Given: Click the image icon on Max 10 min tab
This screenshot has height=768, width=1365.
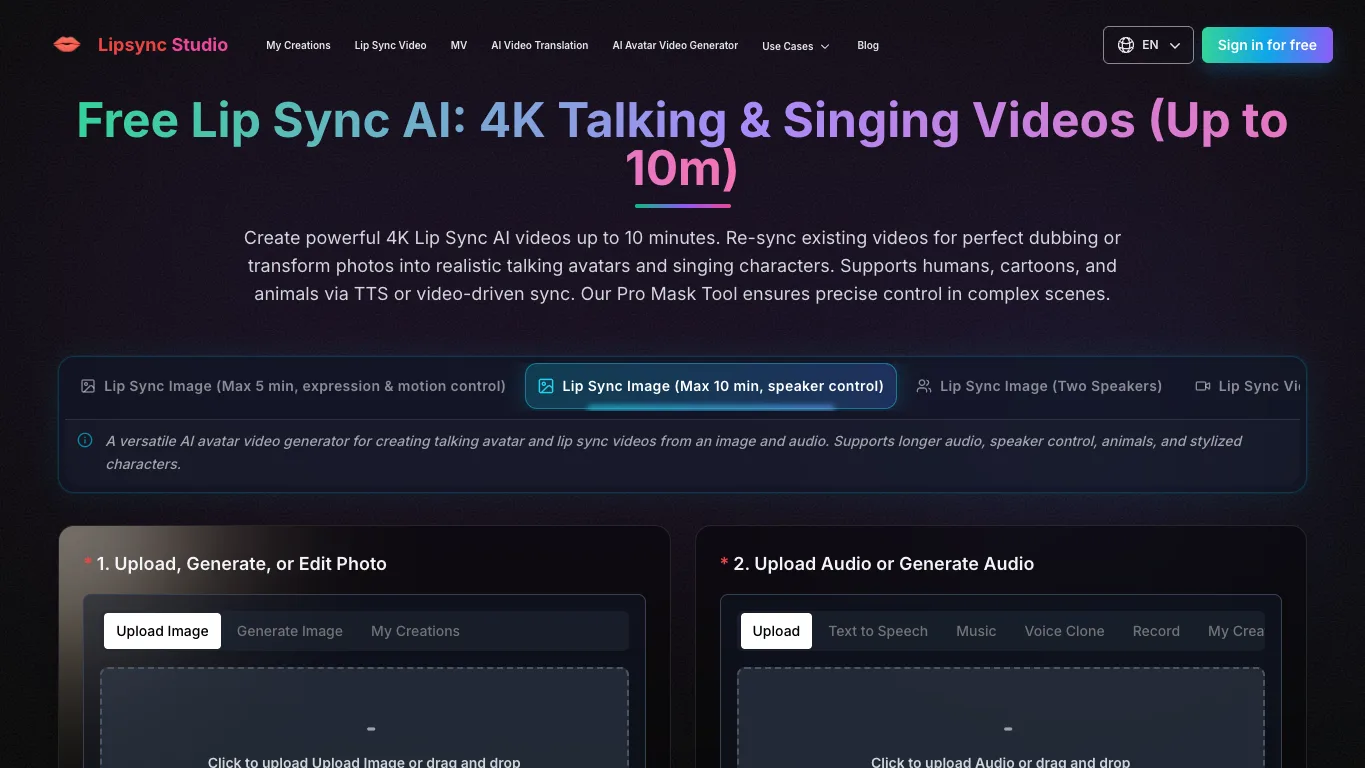Looking at the screenshot, I should pyautogui.click(x=546, y=386).
